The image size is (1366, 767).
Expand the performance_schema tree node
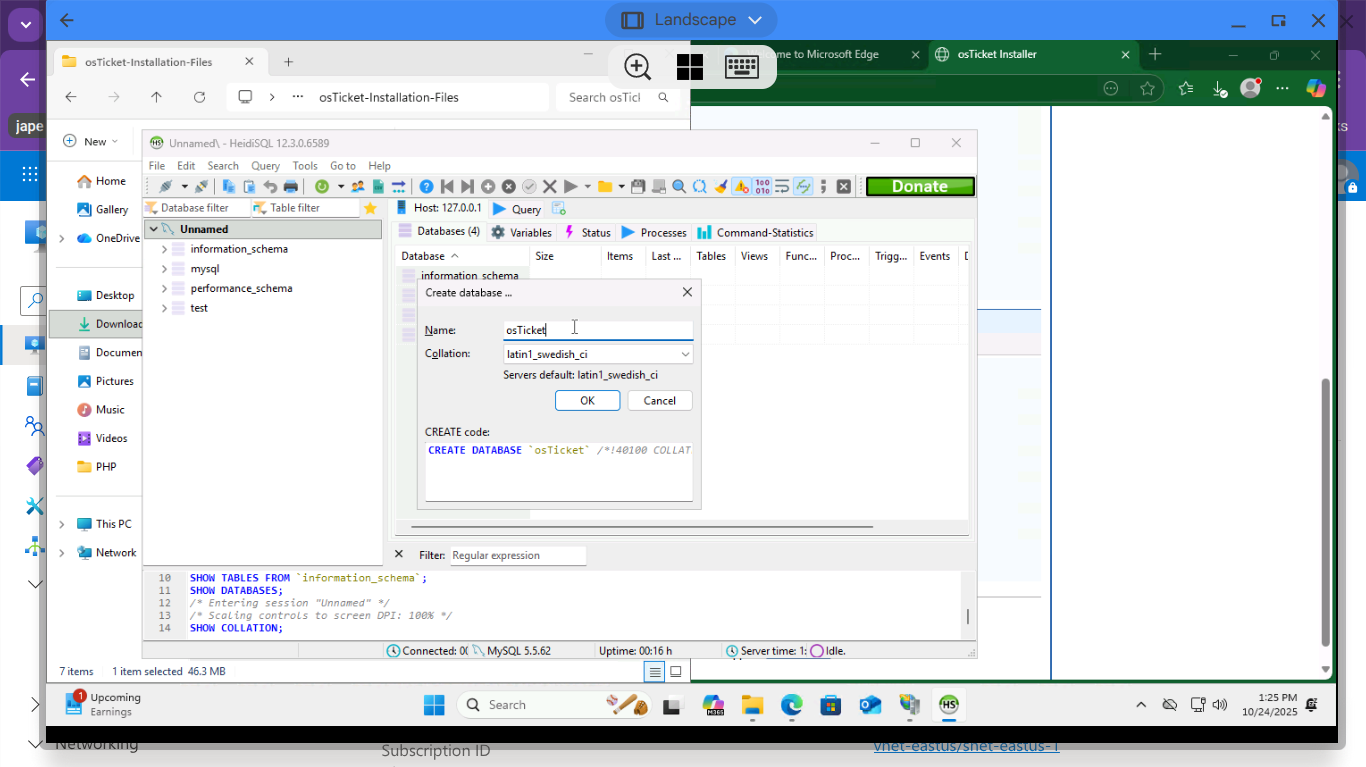tap(164, 288)
